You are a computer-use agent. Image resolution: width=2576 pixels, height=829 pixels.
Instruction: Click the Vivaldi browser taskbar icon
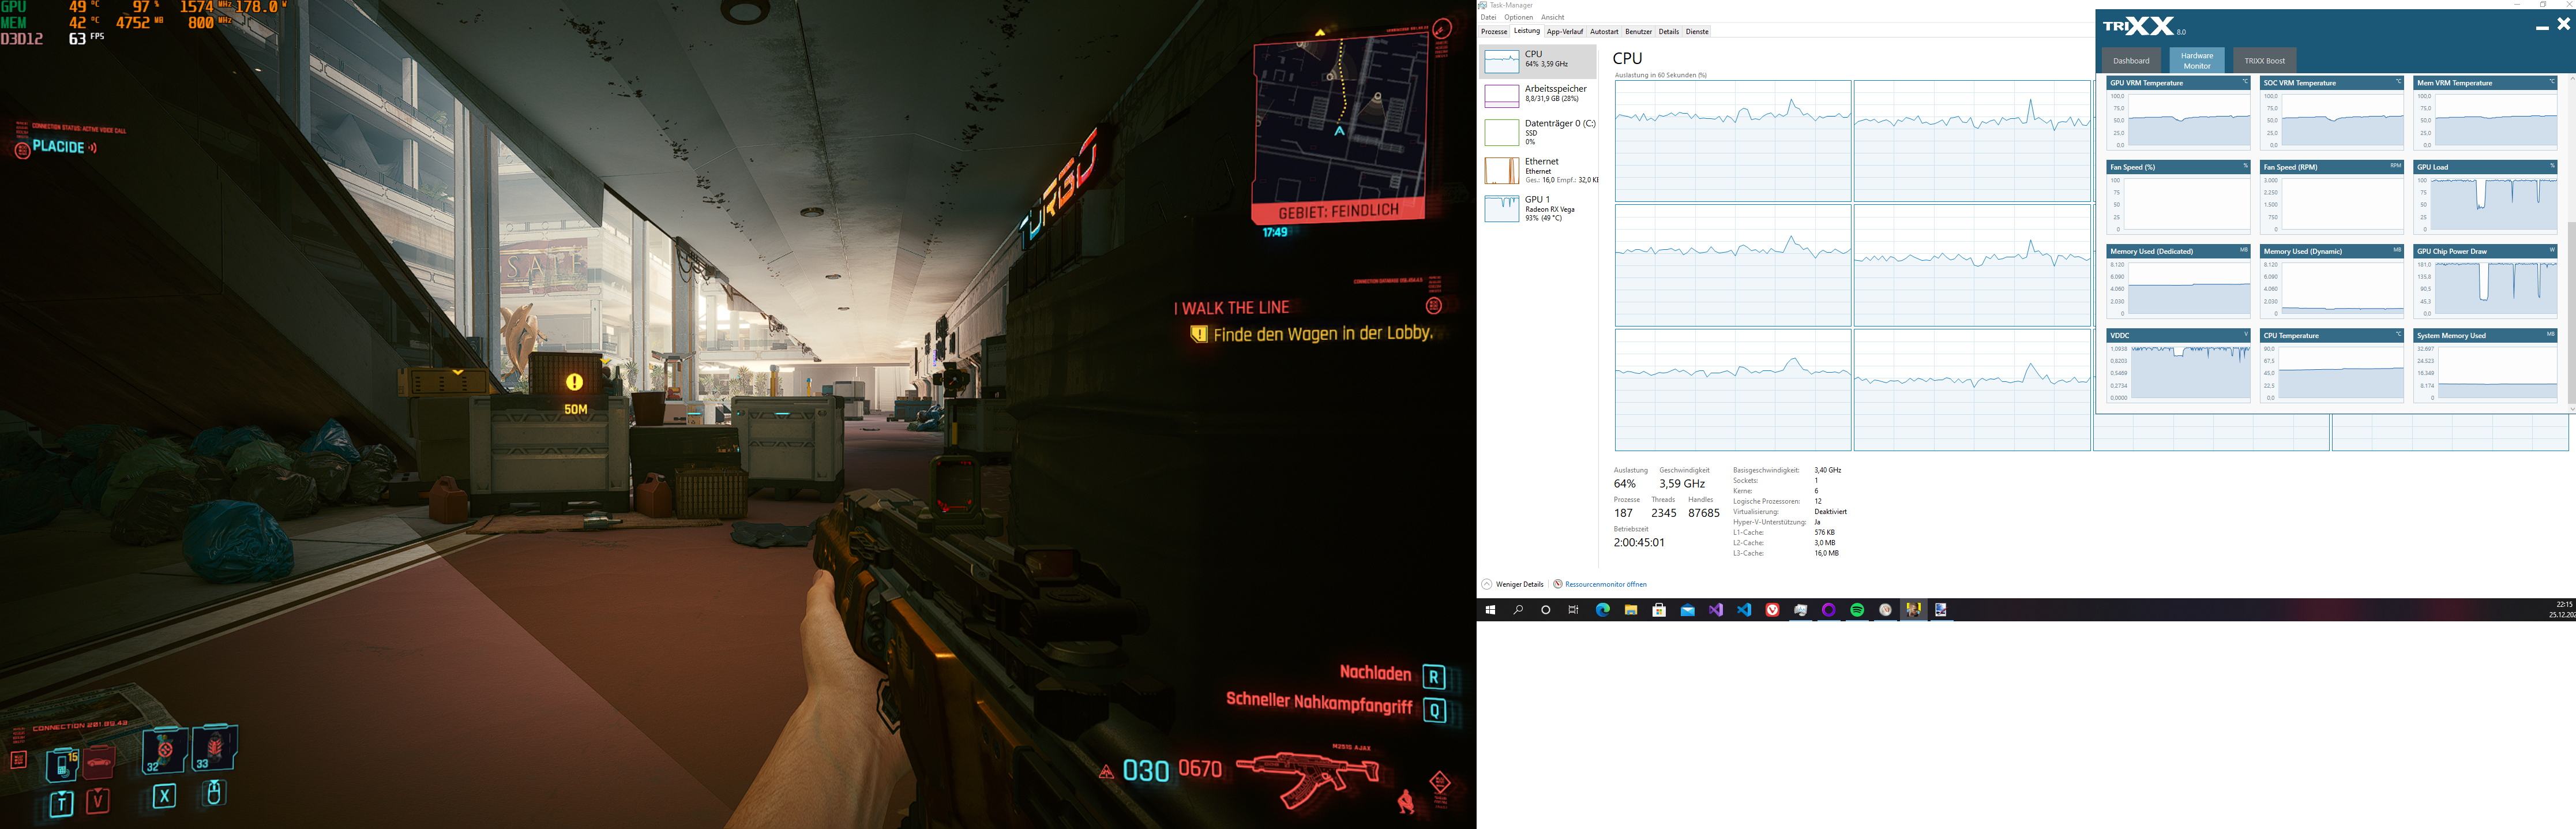coord(1772,610)
